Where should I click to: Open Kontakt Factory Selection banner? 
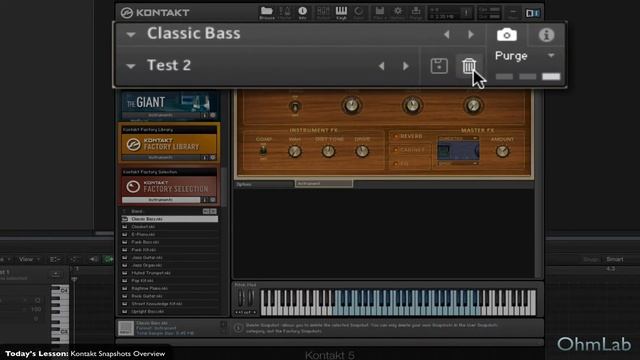coord(169,187)
